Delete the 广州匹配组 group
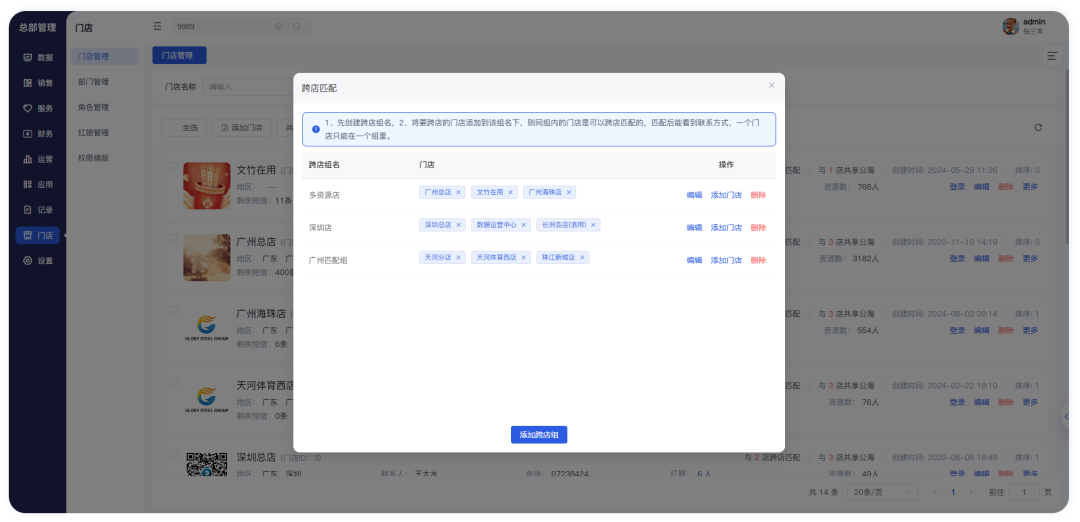 (x=758, y=260)
